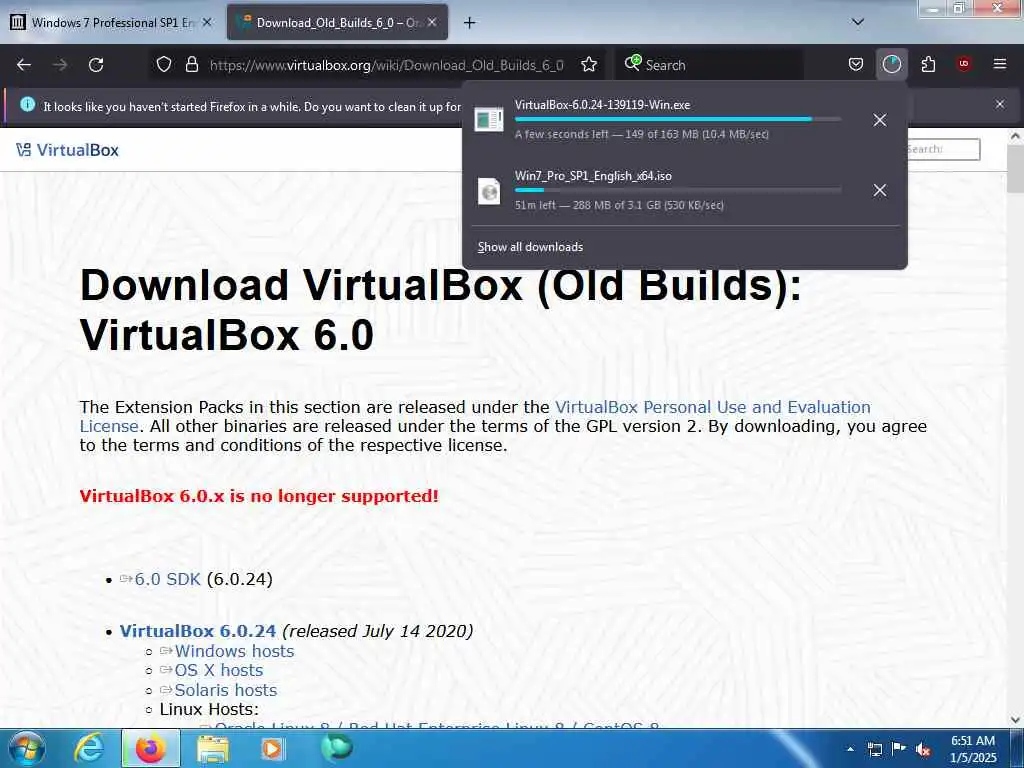Viewport: 1024px width, 768px height.
Task: Dismiss the Firefox cleanup notification bar
Action: pos(1000,104)
